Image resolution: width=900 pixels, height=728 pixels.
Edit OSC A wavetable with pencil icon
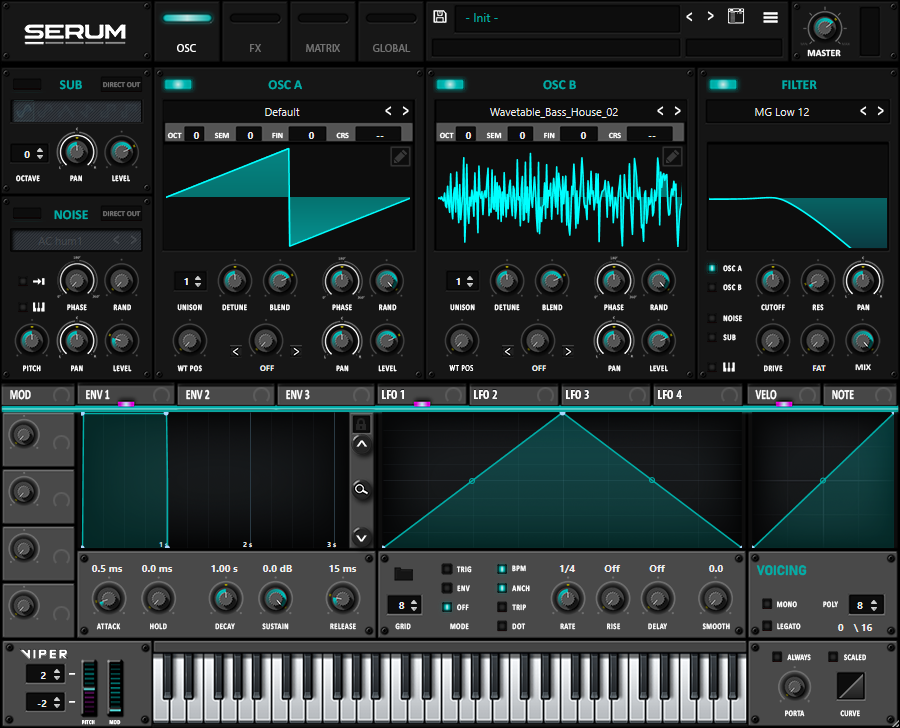(x=400, y=156)
